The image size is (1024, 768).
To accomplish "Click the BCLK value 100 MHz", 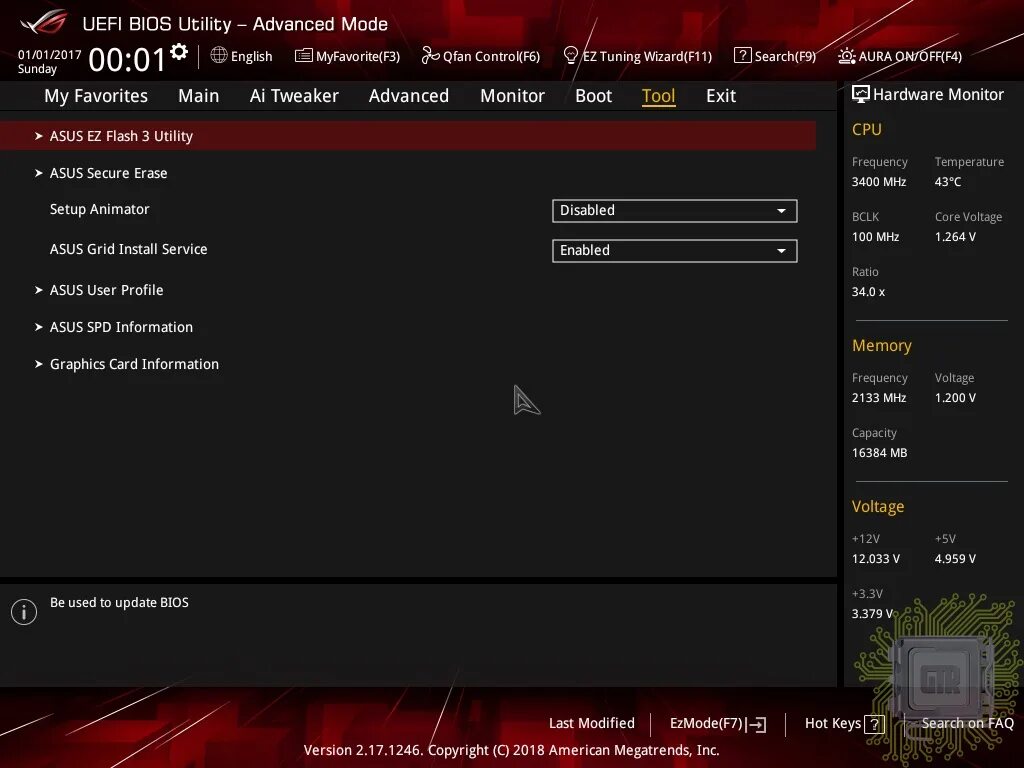I will click(x=876, y=236).
